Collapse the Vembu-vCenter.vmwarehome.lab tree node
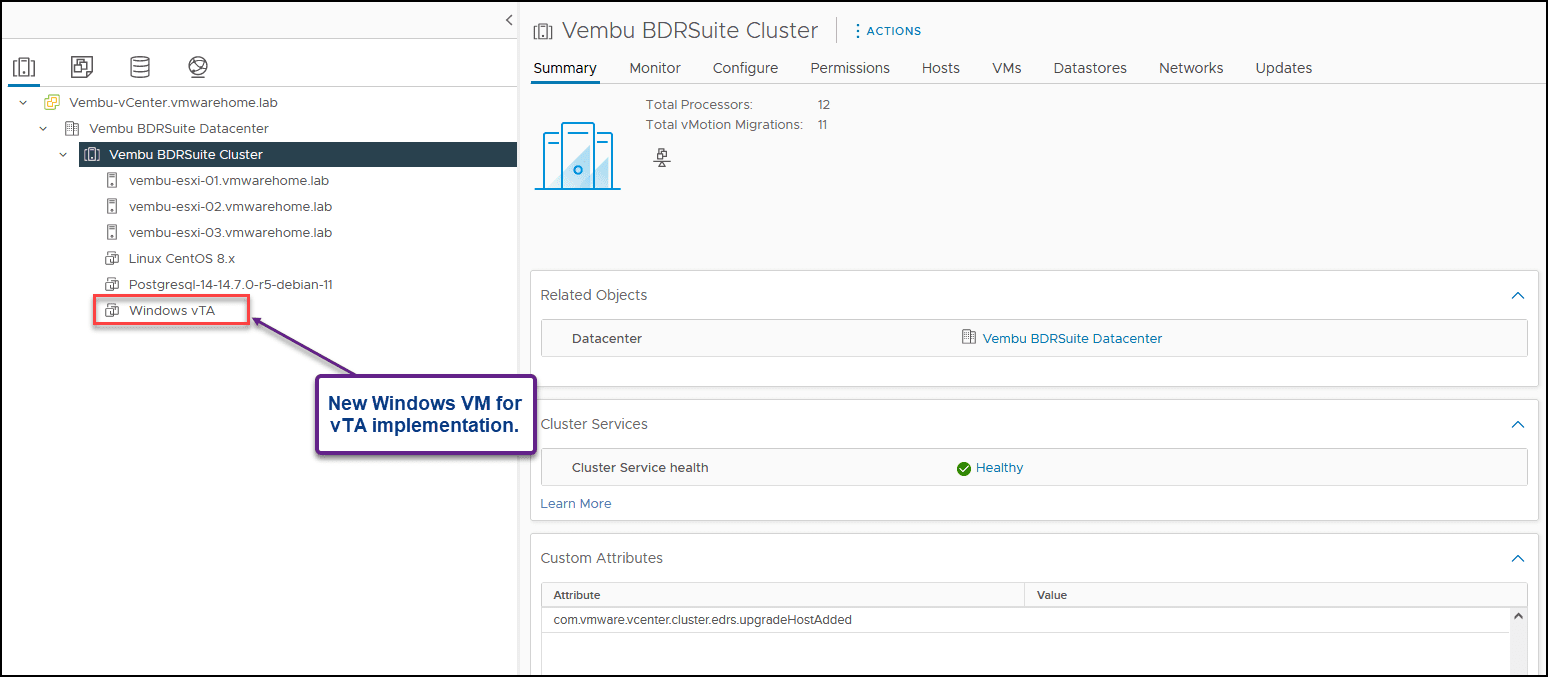The width and height of the screenshot is (1548, 677). click(x=23, y=102)
